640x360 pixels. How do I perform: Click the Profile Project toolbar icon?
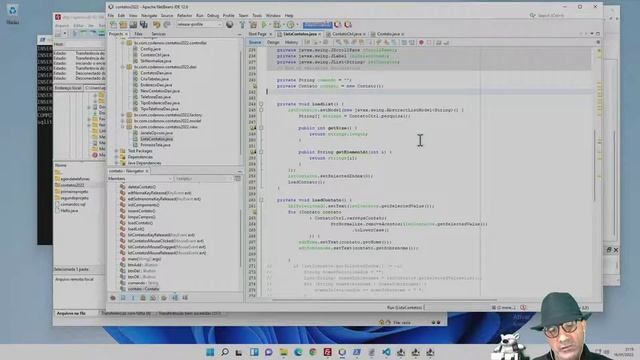pos(291,25)
